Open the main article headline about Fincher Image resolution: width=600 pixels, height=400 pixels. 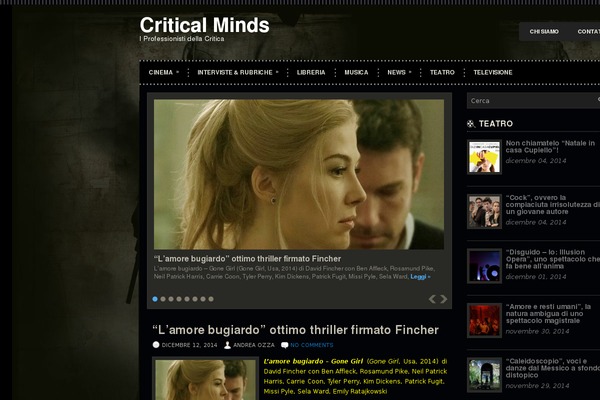pyautogui.click(x=295, y=330)
